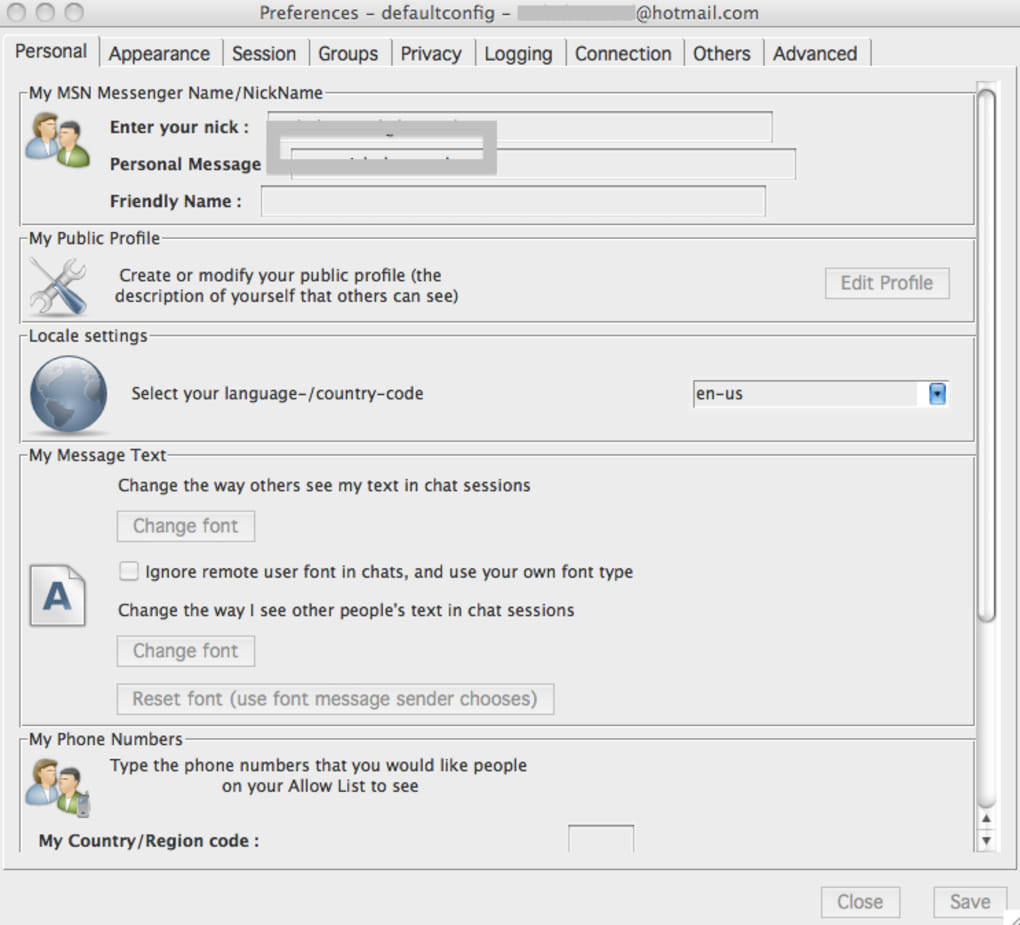Switch to the Appearance tab
The width and height of the screenshot is (1020, 925).
pos(159,53)
